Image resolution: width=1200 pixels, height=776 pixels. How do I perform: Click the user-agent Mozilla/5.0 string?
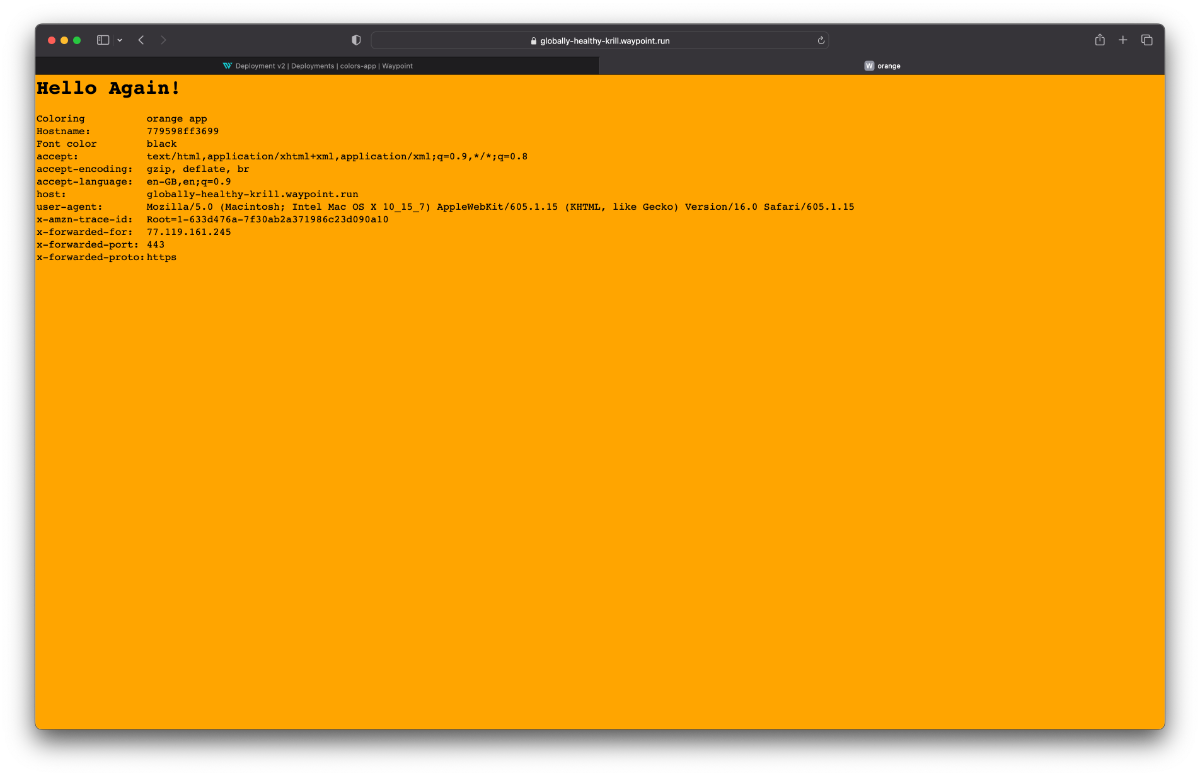pos(500,207)
